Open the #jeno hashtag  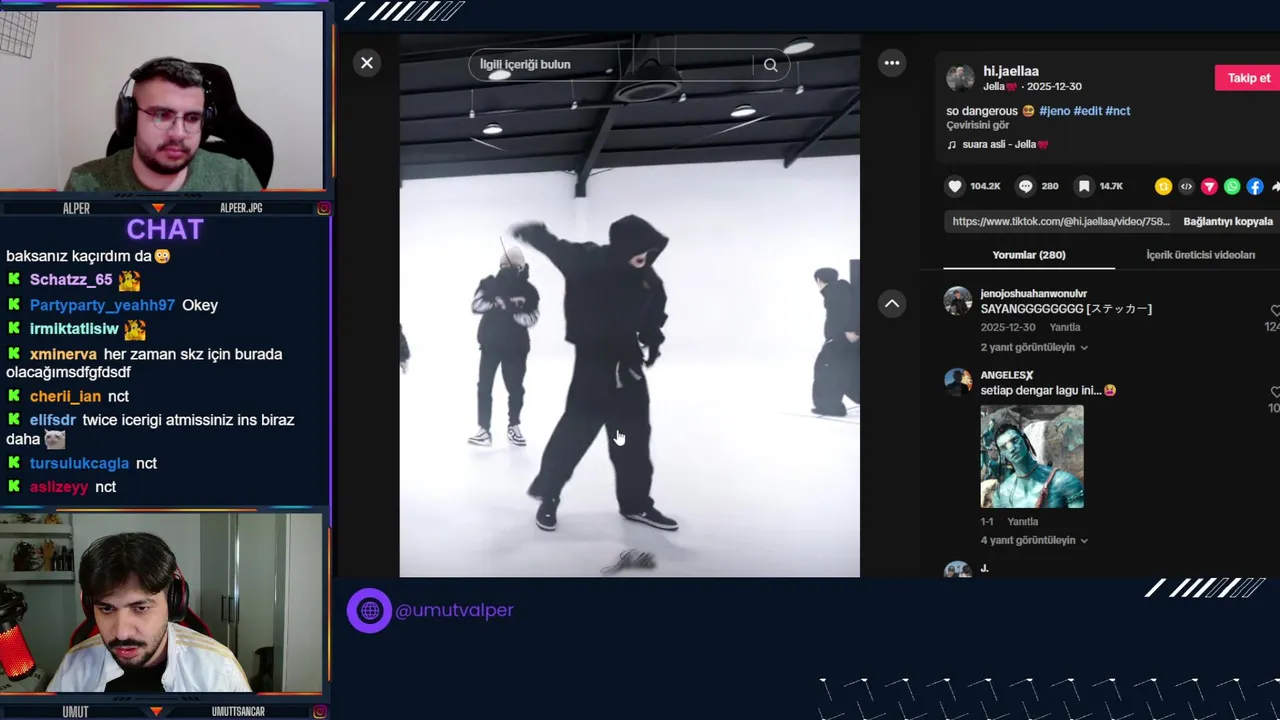coord(1054,111)
